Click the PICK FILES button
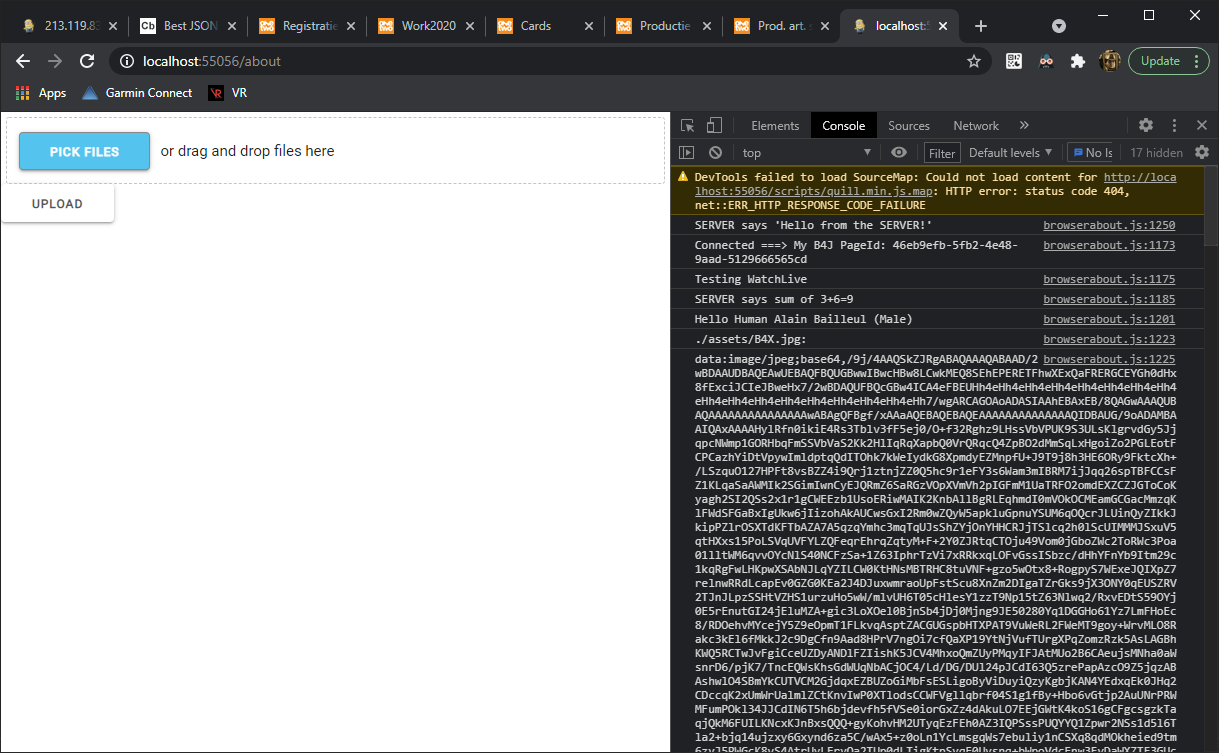This screenshot has height=753, width=1219. pyautogui.click(x=84, y=152)
